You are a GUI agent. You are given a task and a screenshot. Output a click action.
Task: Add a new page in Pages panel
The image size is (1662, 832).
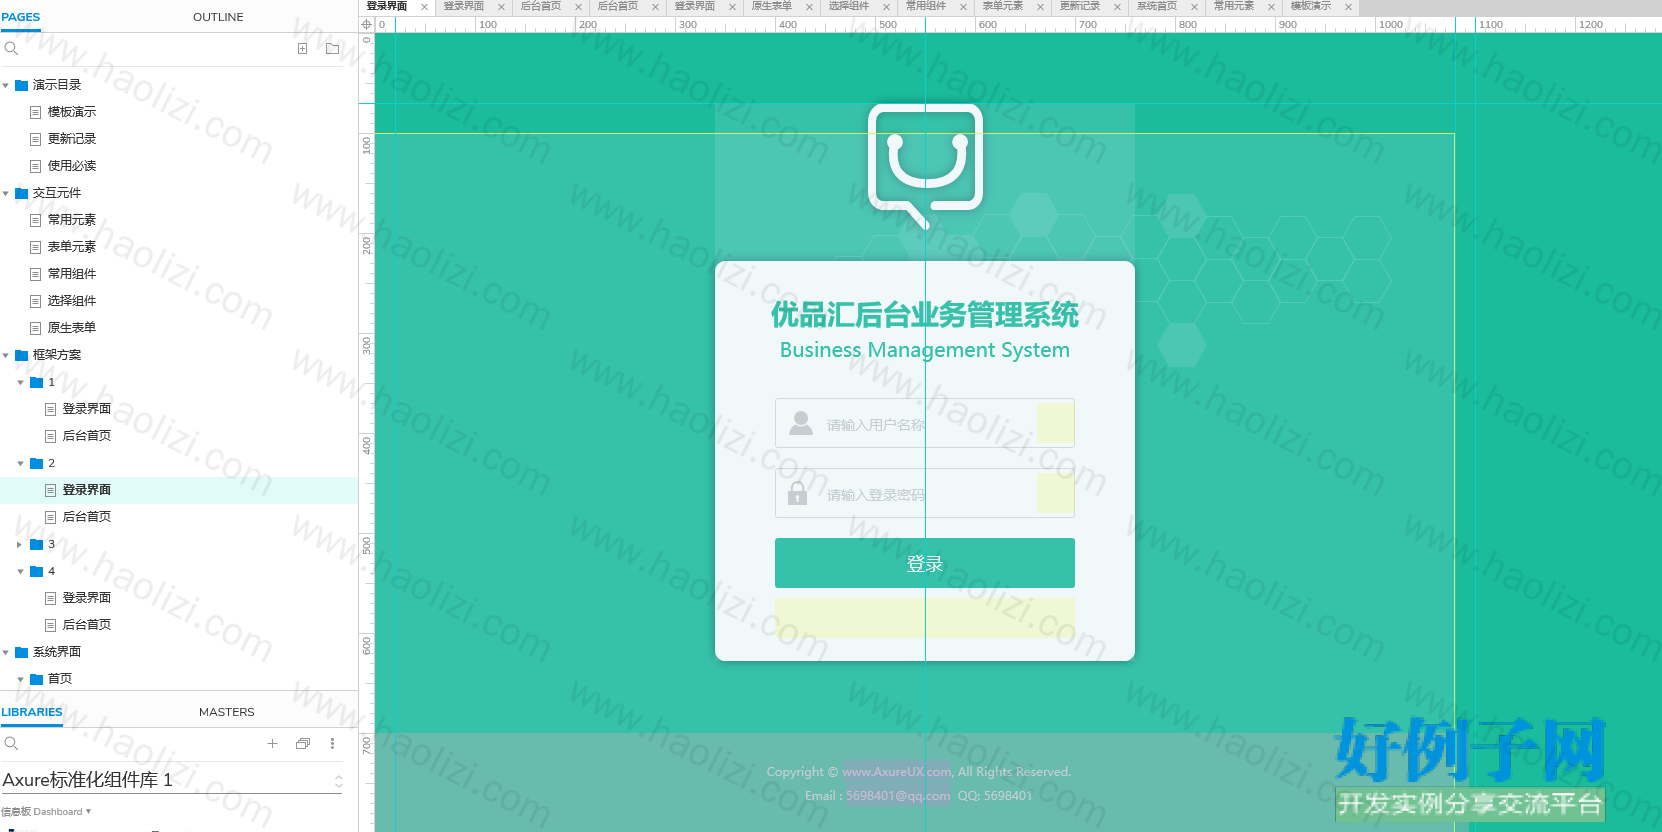point(302,48)
